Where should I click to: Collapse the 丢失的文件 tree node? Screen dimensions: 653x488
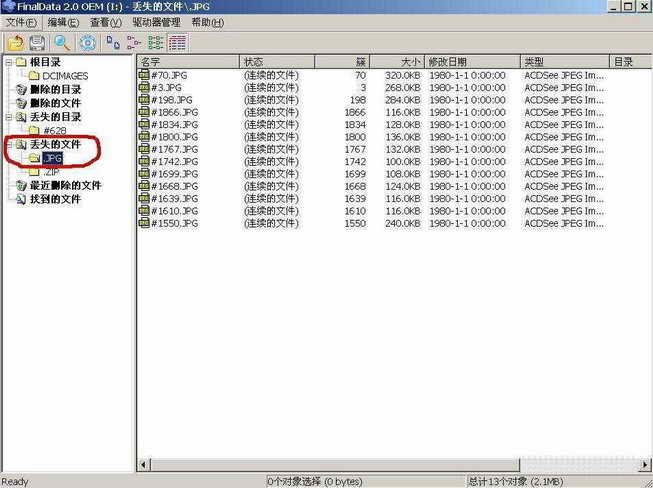(8, 145)
